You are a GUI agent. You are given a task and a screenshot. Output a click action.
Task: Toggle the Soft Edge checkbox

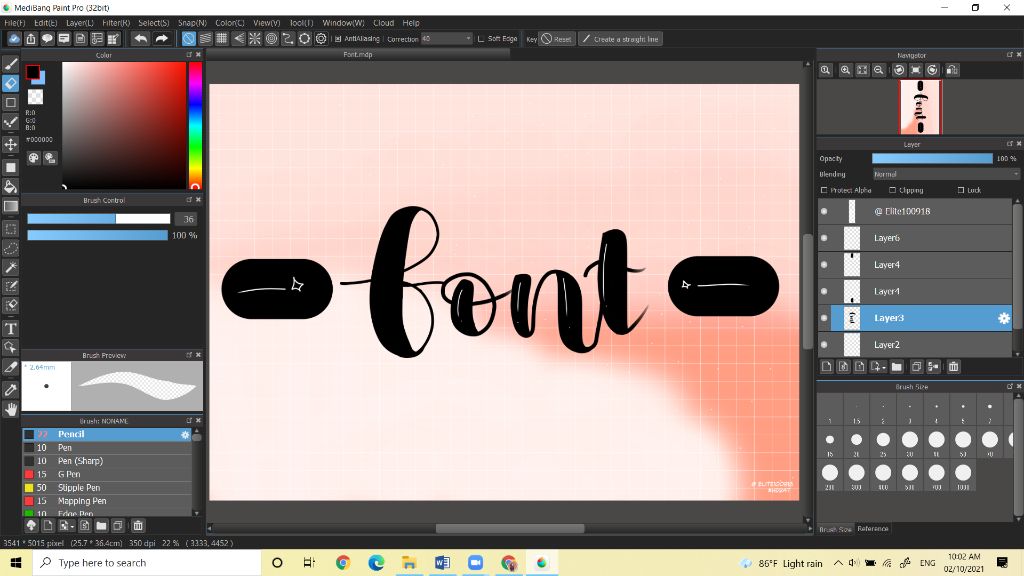[x=481, y=39]
